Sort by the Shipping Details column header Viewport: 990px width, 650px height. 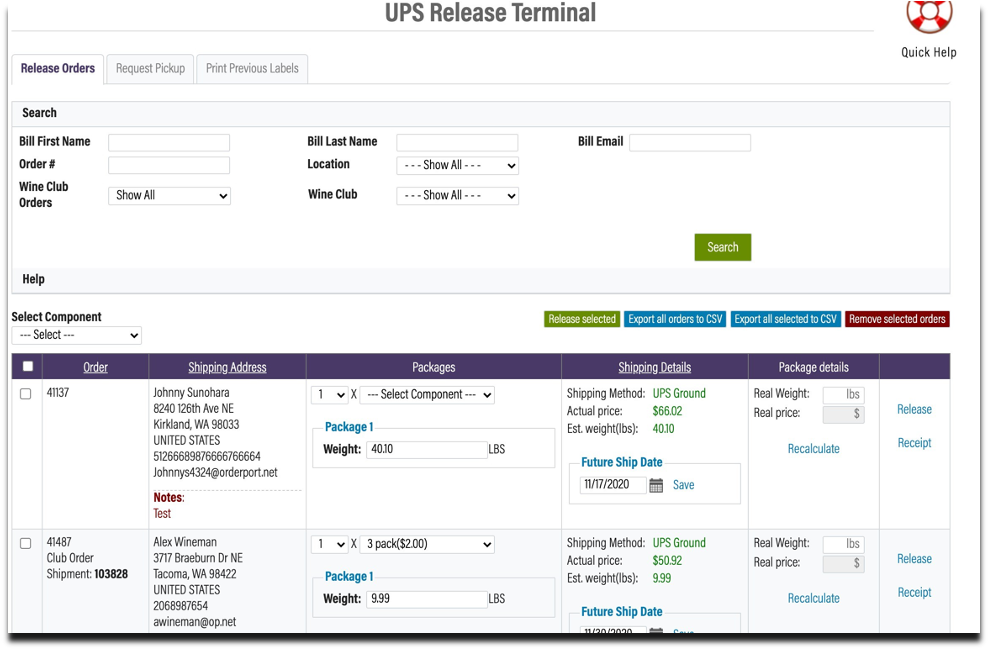click(x=654, y=368)
